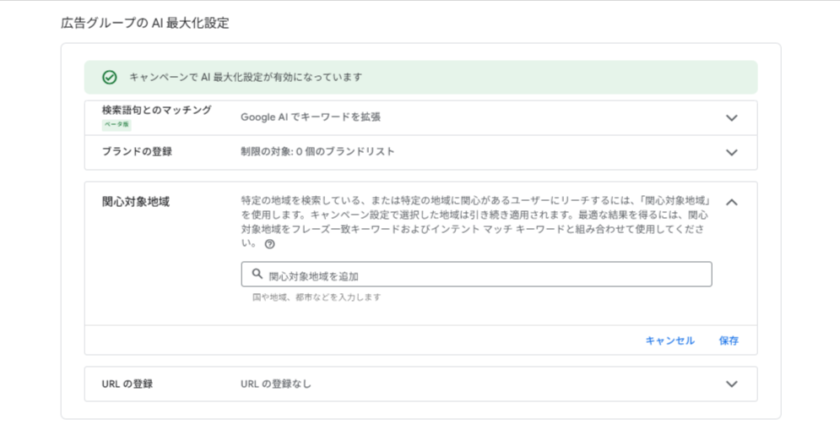Click the magnifier icon in the search field
Image resolution: width=840 pixels, height=430 pixels.
coord(257,274)
